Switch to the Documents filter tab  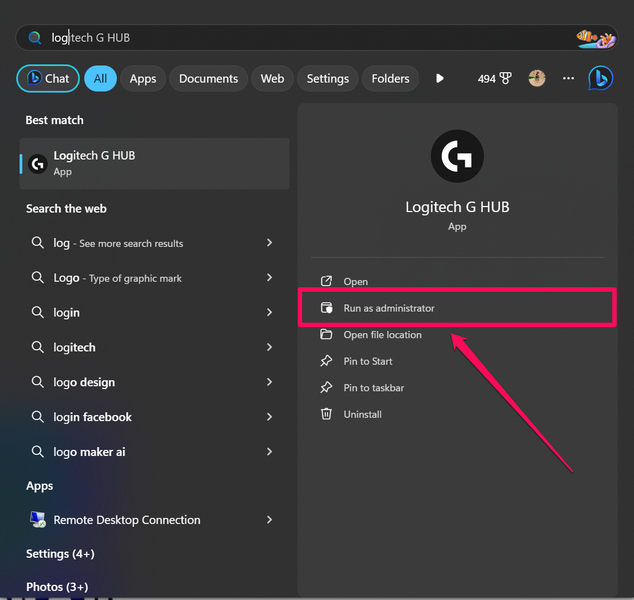click(x=208, y=78)
